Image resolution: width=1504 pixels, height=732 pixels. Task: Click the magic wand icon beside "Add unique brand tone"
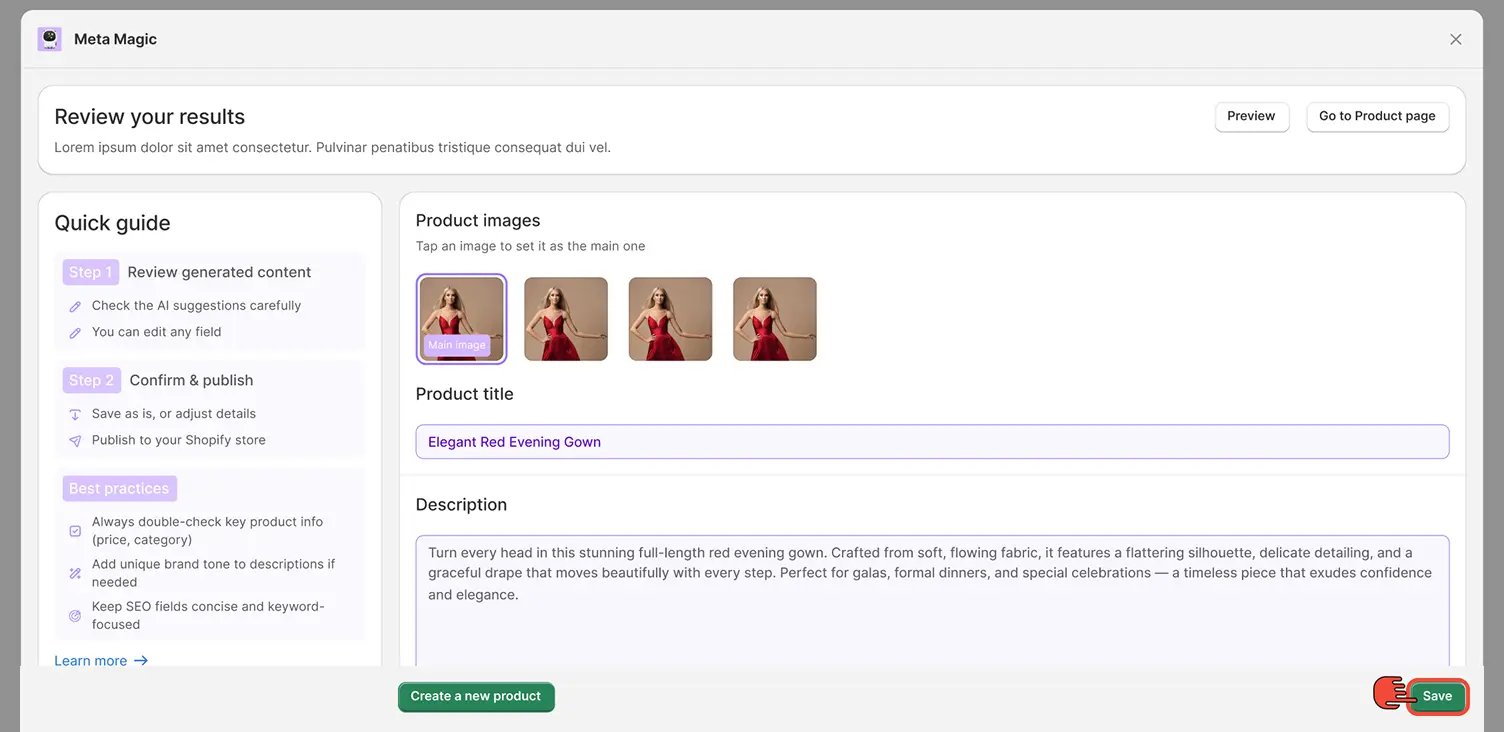click(x=75, y=573)
